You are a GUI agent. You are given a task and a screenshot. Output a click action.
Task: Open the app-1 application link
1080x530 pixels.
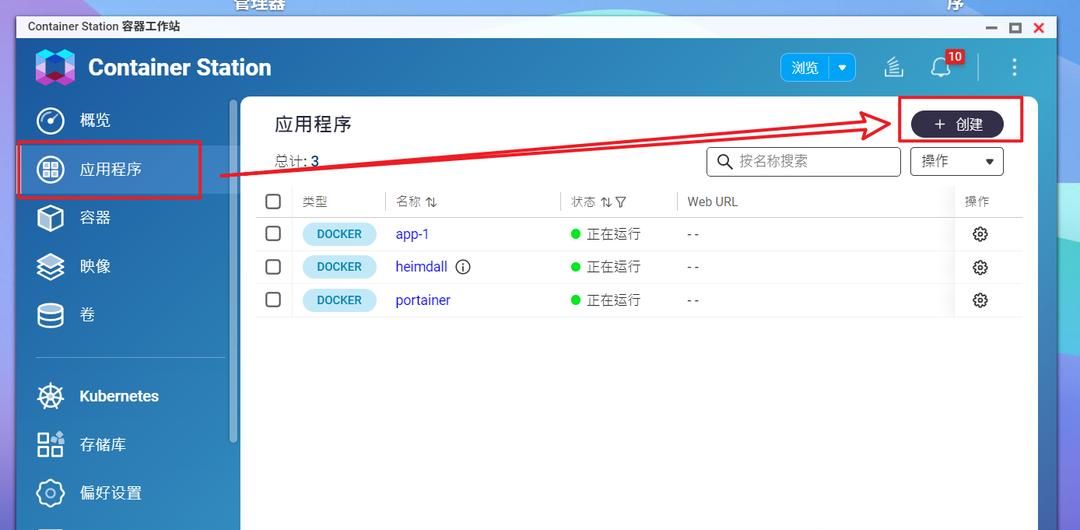pyautogui.click(x=412, y=234)
